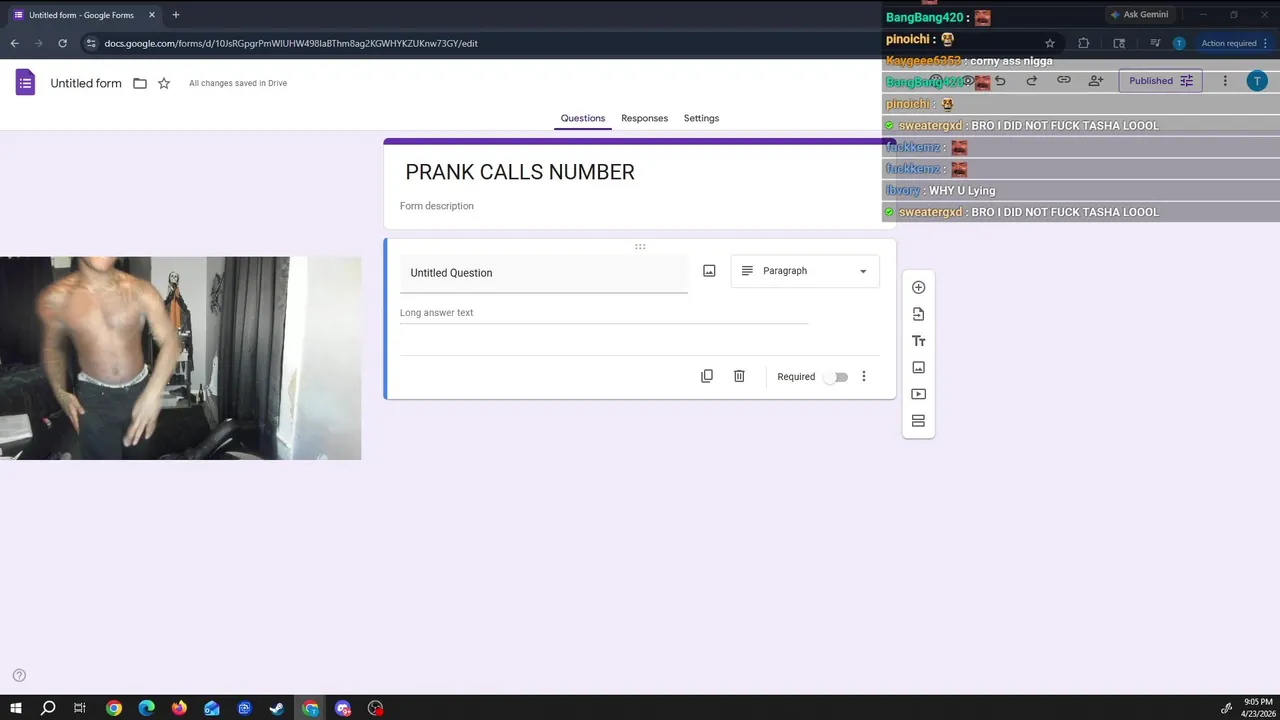The image size is (1280, 720).
Task: Open the help question-mark icon
Action: coord(19,675)
